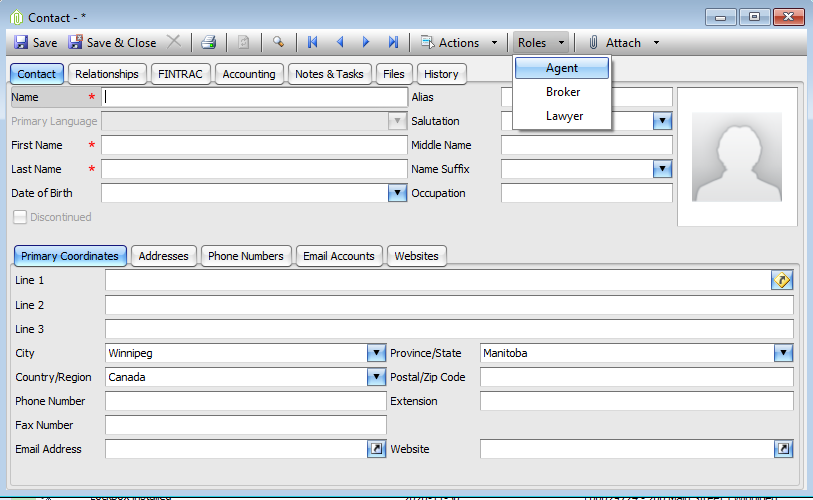Open the Phone Numbers tab
Screen dimensions: 813x500
tap(246, 256)
